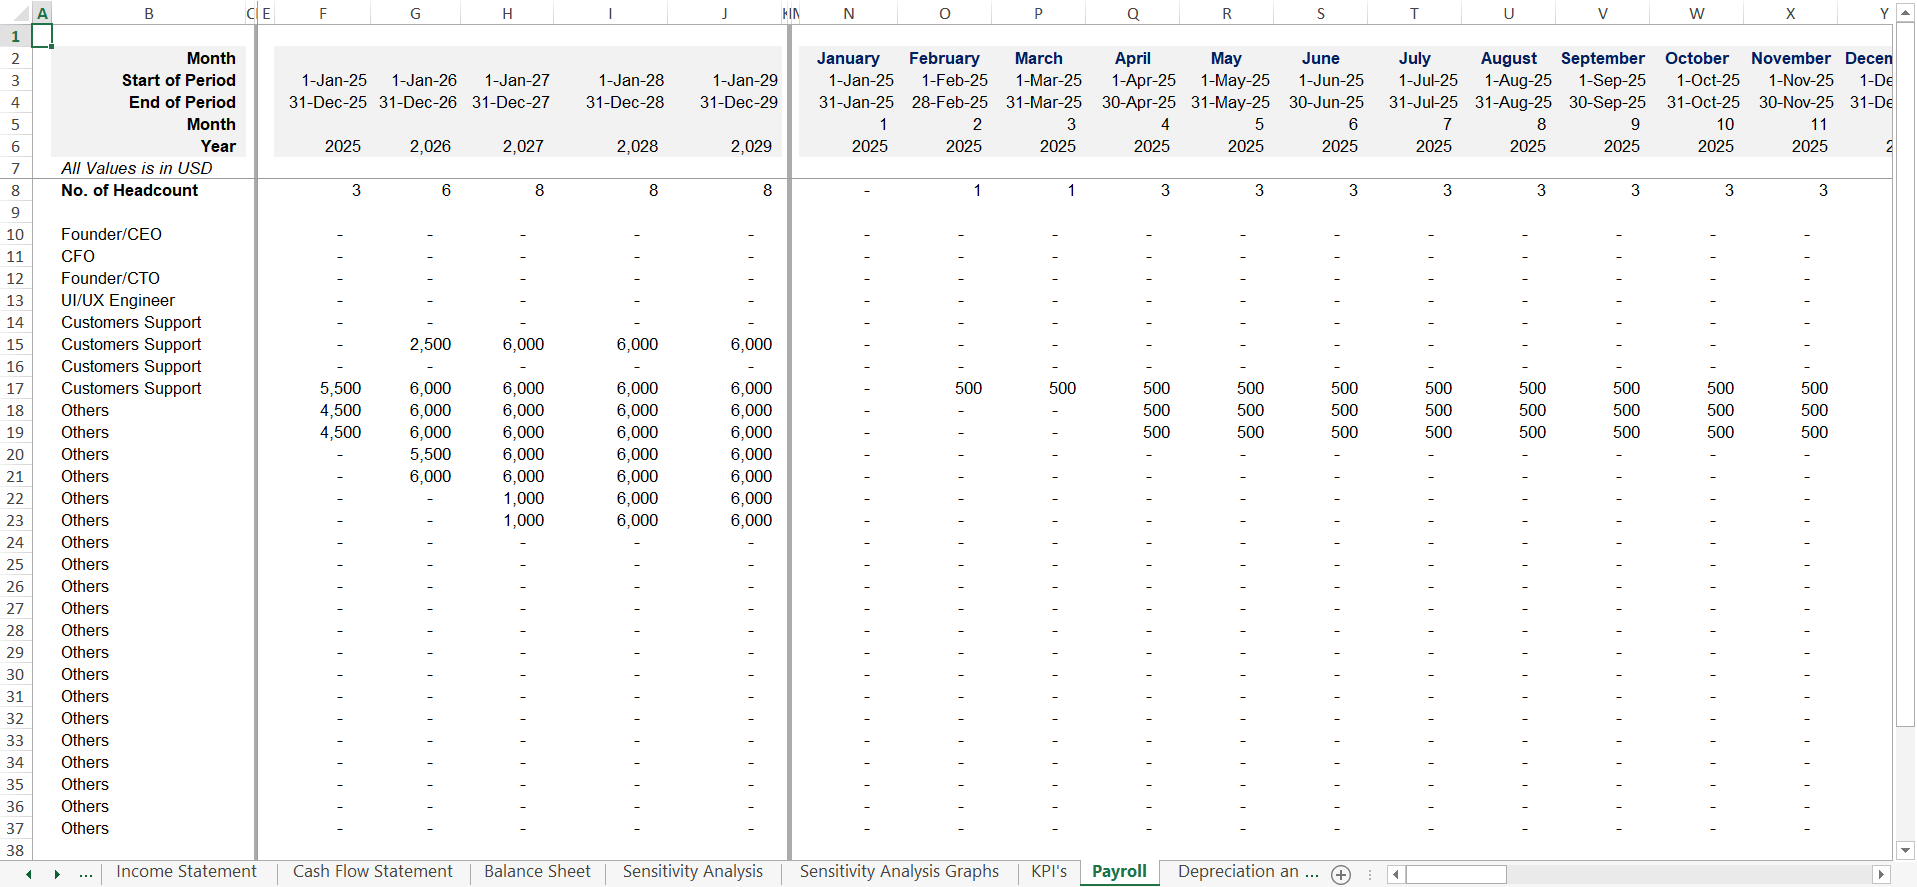The image size is (1917, 887).
Task: Switch to the Income Statement sheet
Action: click(186, 872)
